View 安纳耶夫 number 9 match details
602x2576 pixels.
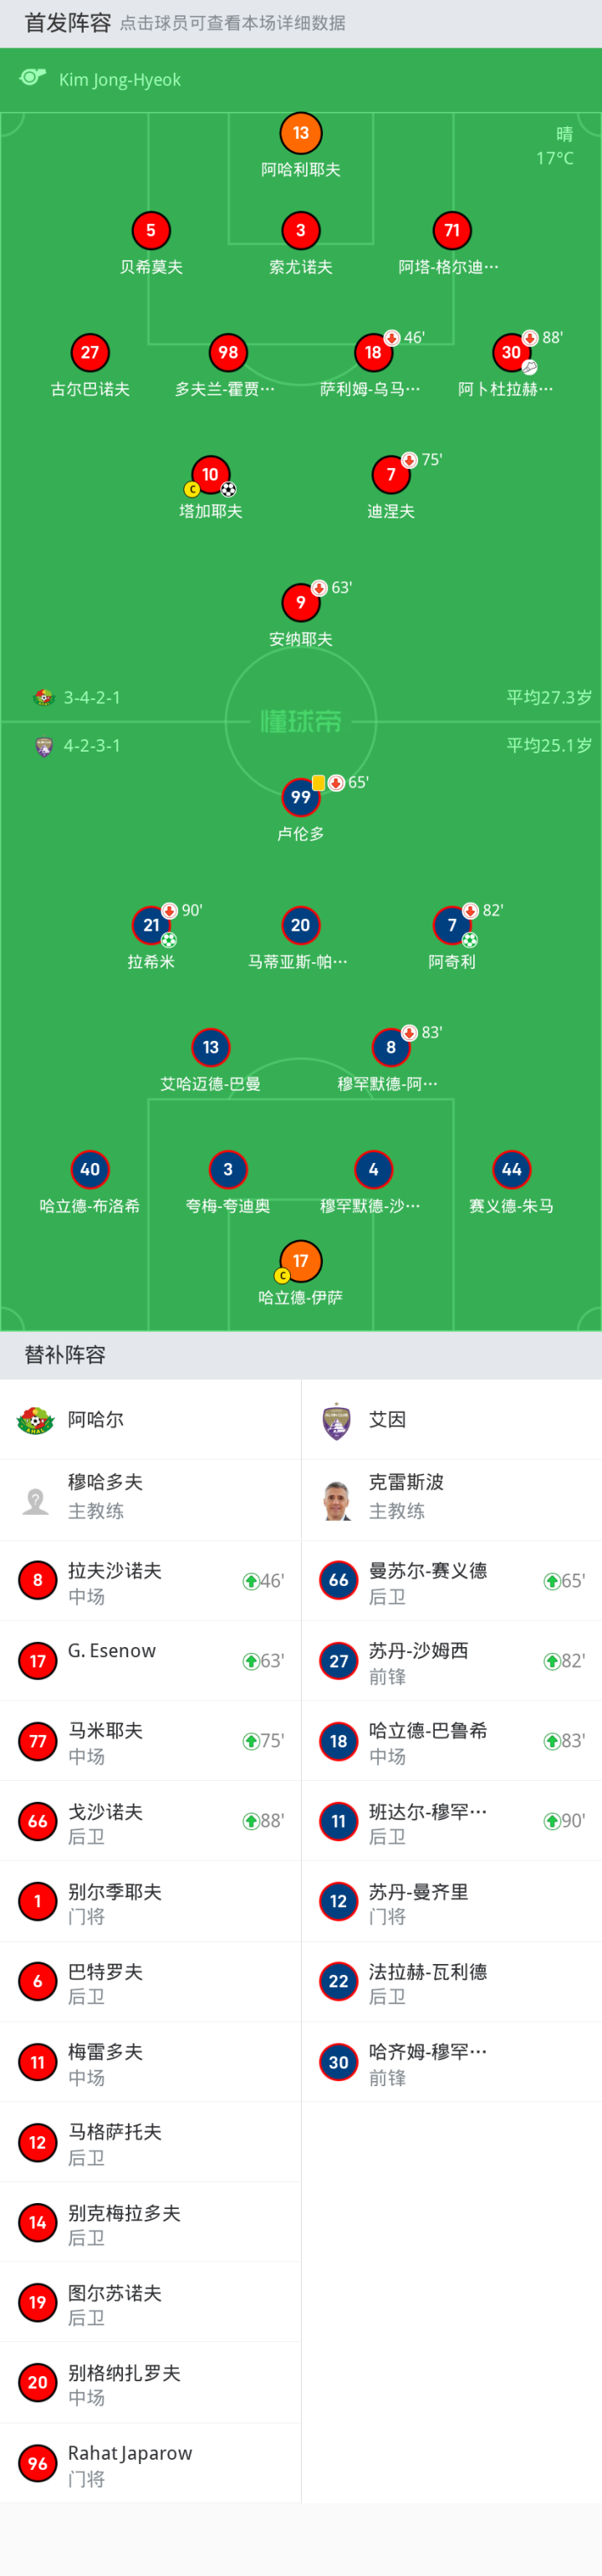300,602
